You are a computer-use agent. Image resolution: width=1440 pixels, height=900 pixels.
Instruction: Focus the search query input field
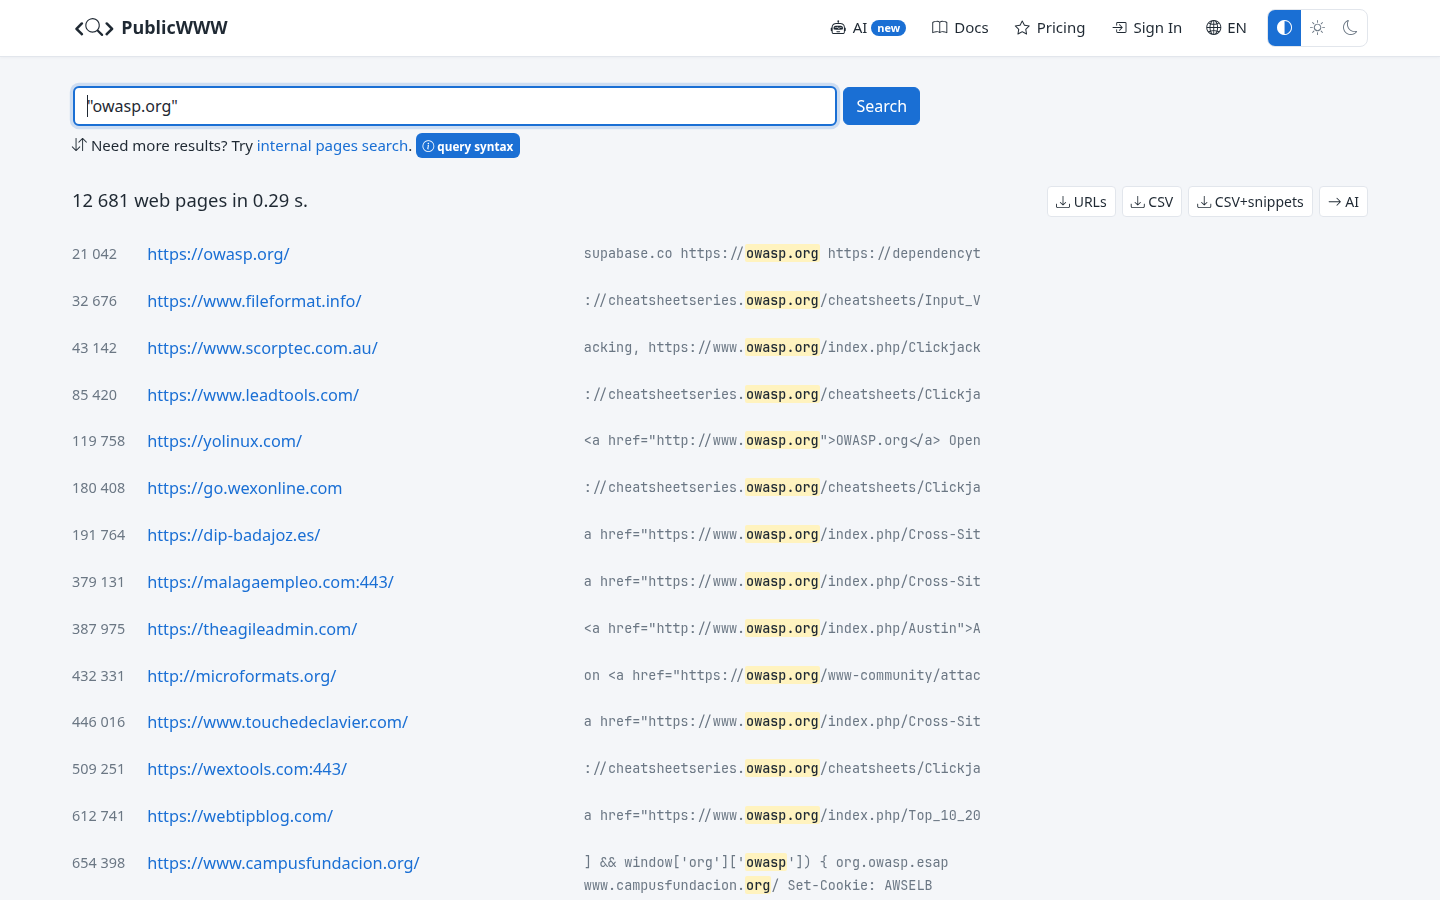[x=455, y=106]
